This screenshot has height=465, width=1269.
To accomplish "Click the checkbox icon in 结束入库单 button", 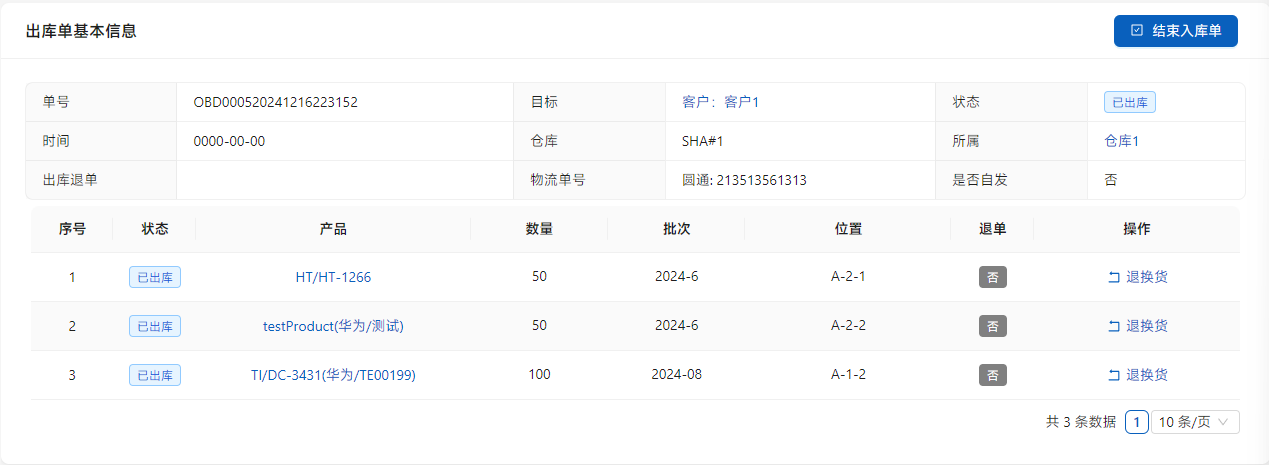I will (x=1137, y=31).
